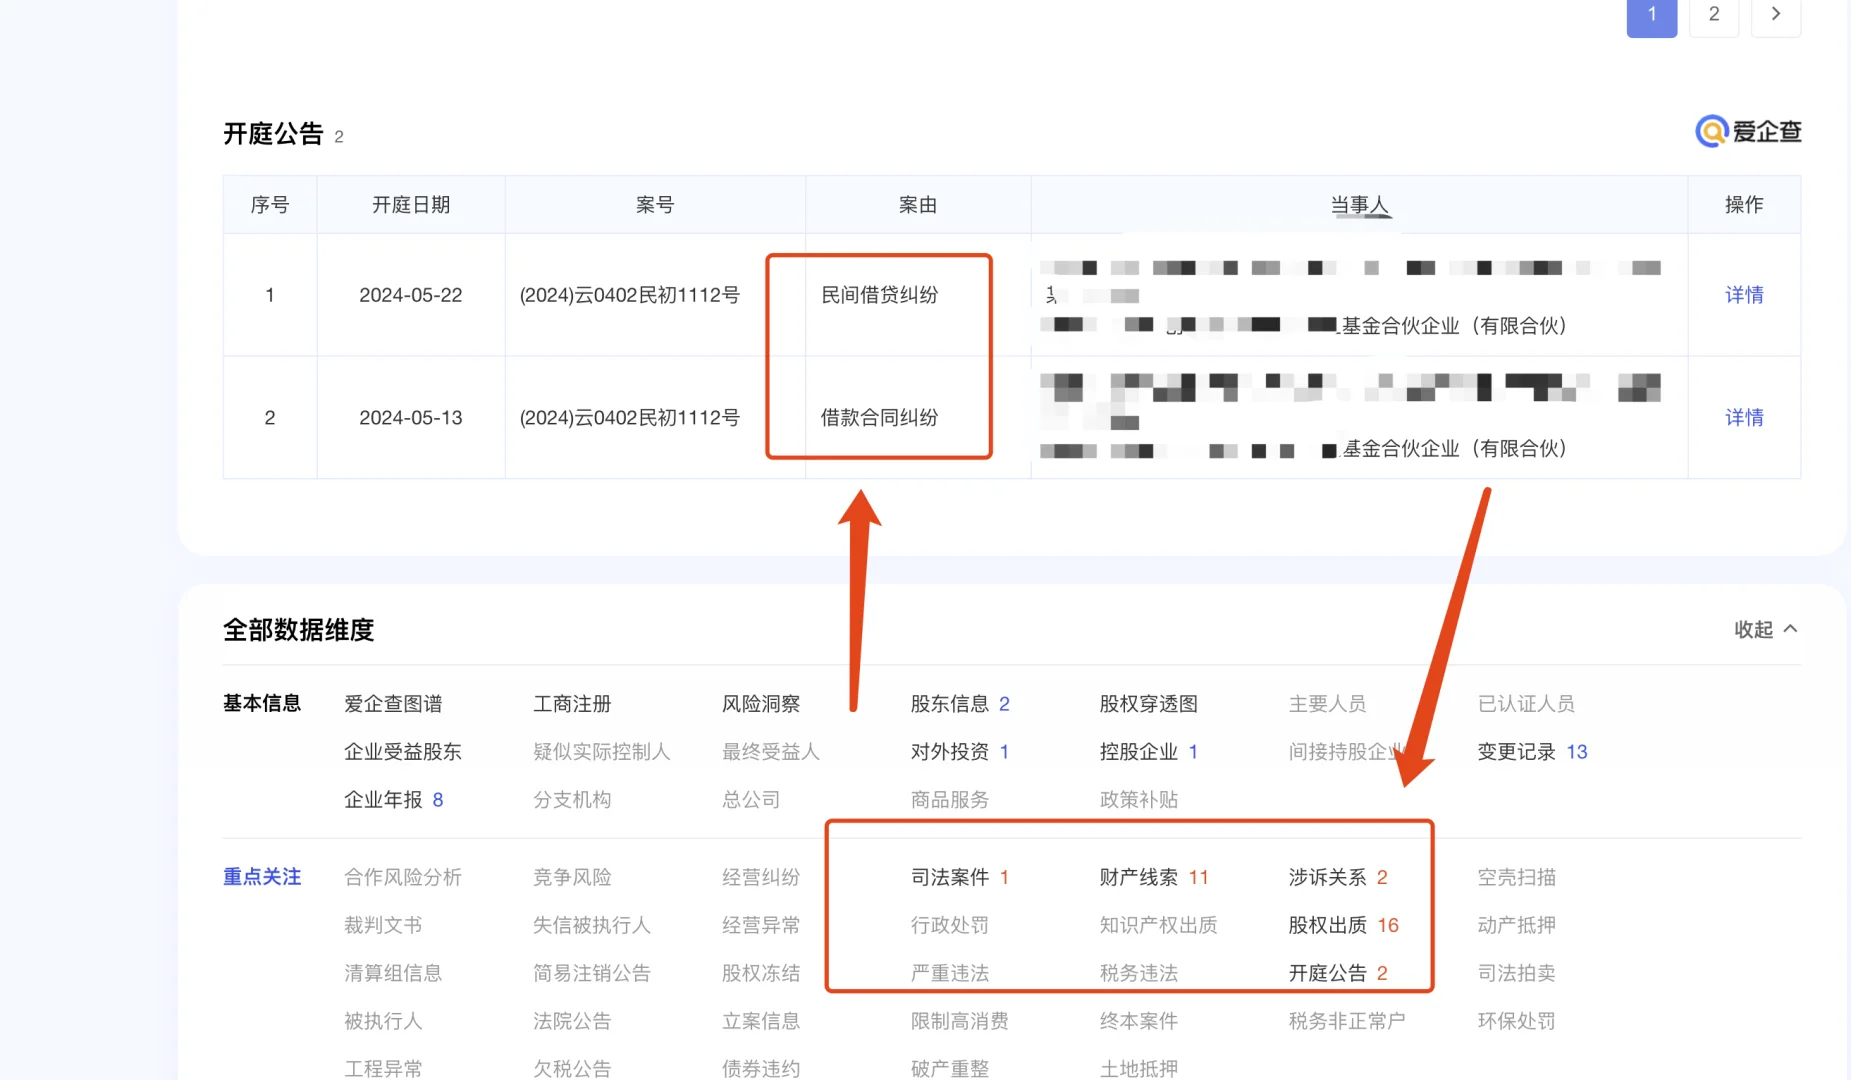Image resolution: width=1851 pixels, height=1080 pixels.
Task: Click 裁判文书 item
Action: [x=383, y=925]
